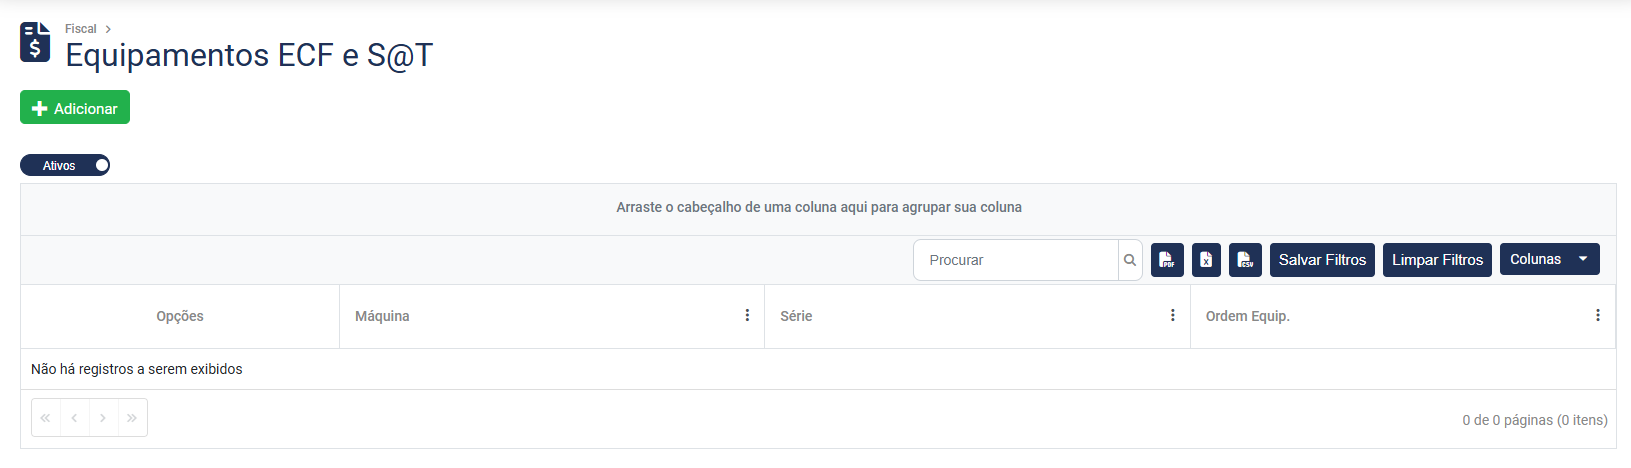The height and width of the screenshot is (468, 1631).
Task: Open the Colunas dropdown
Action: coord(1549,259)
